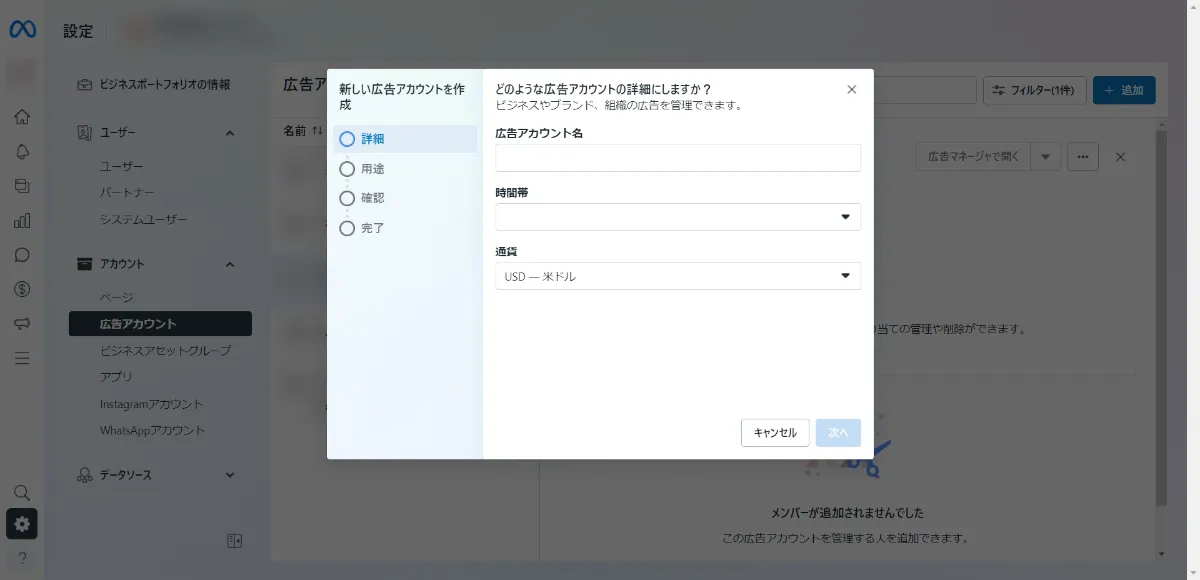Click the settings gear icon
The image size is (1200, 580).
point(22,524)
